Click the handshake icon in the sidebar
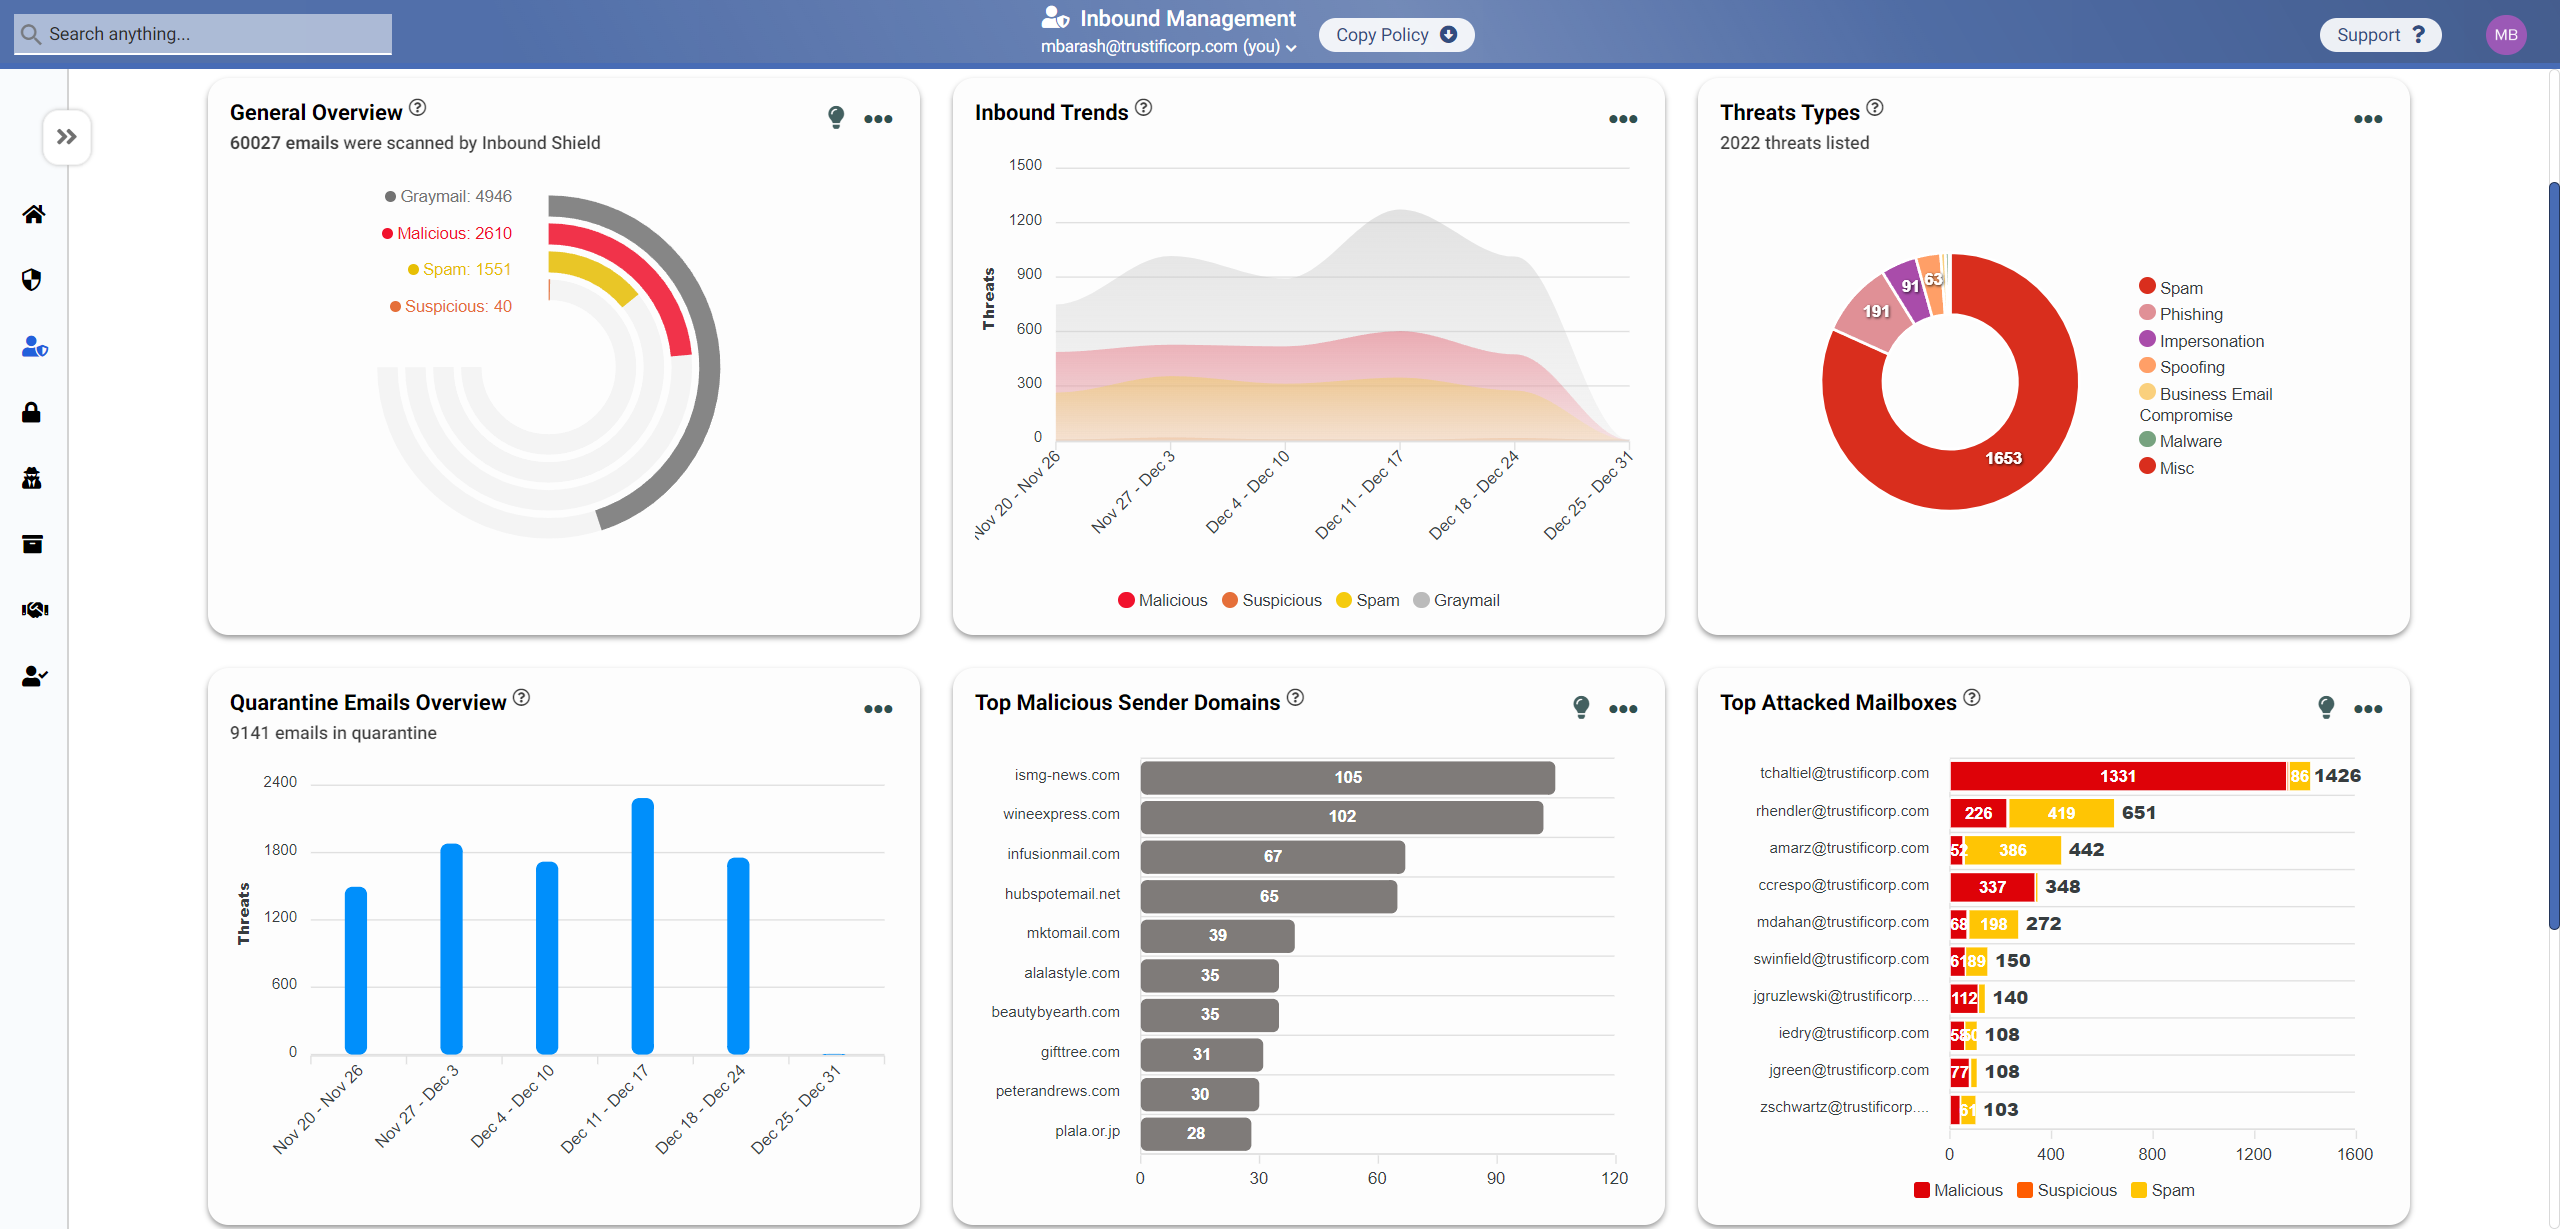 (35, 610)
